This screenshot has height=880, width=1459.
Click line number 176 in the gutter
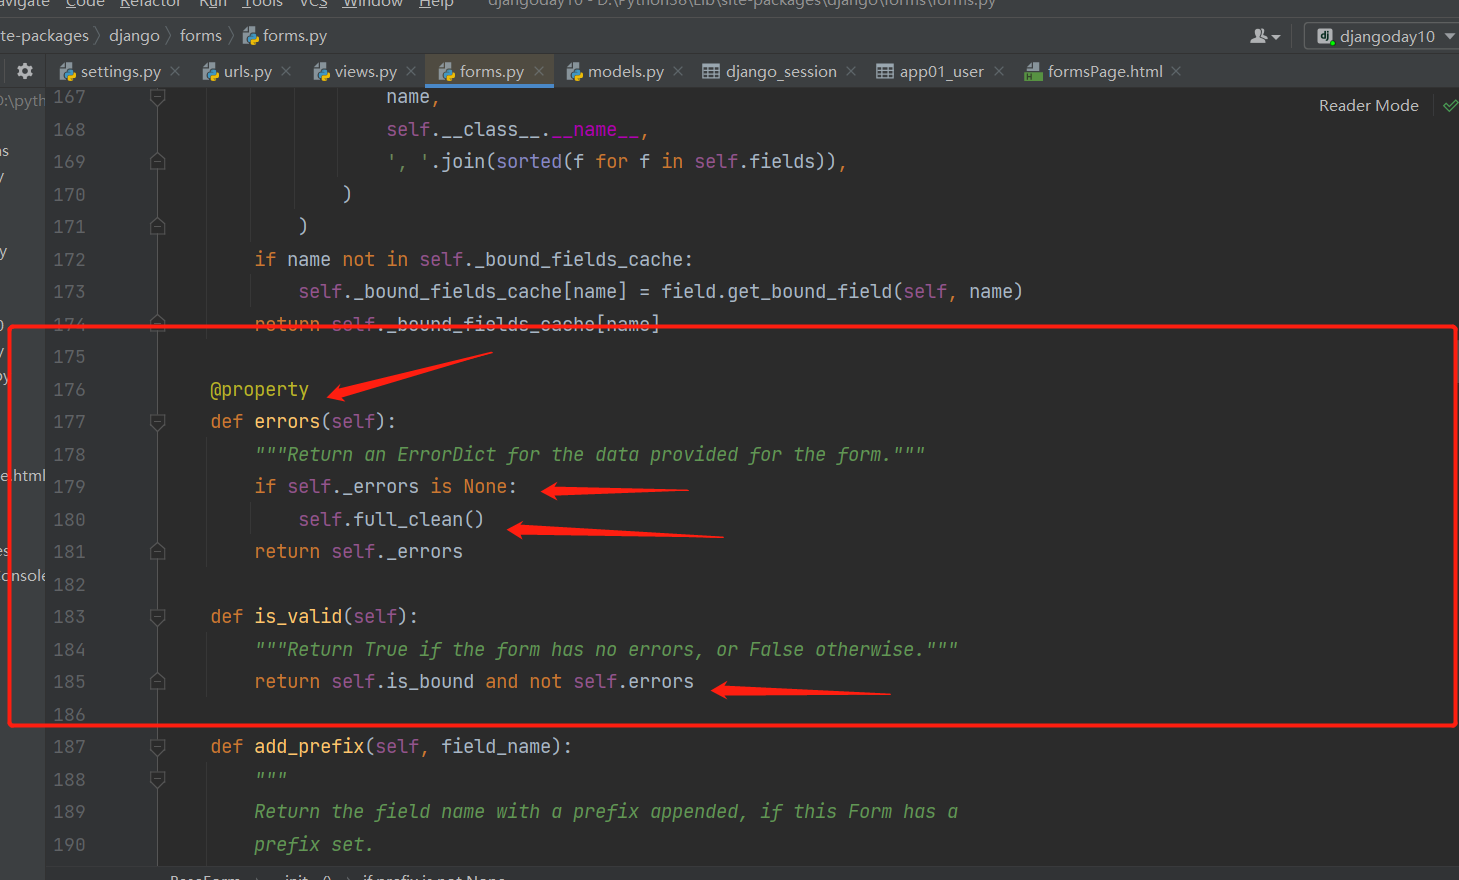click(69, 390)
